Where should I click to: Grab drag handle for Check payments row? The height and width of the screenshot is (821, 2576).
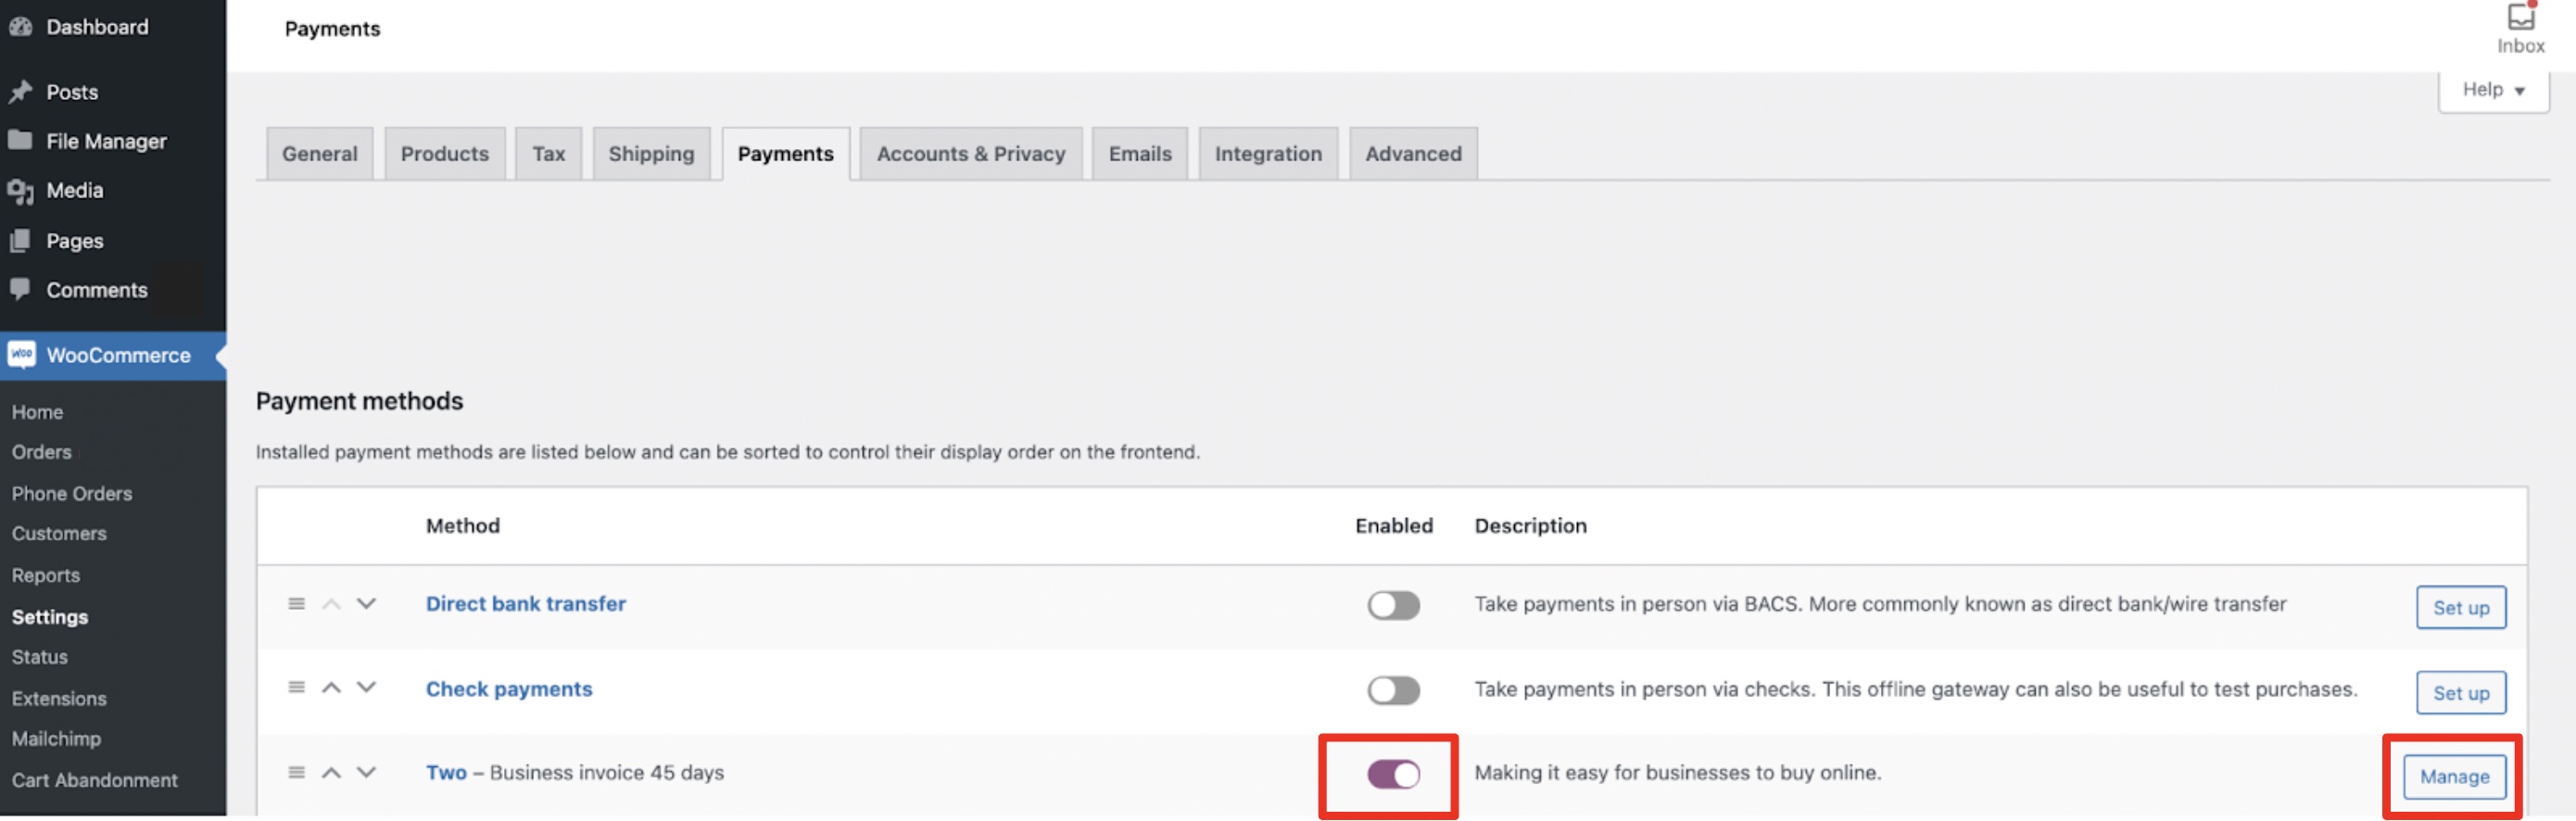click(296, 687)
